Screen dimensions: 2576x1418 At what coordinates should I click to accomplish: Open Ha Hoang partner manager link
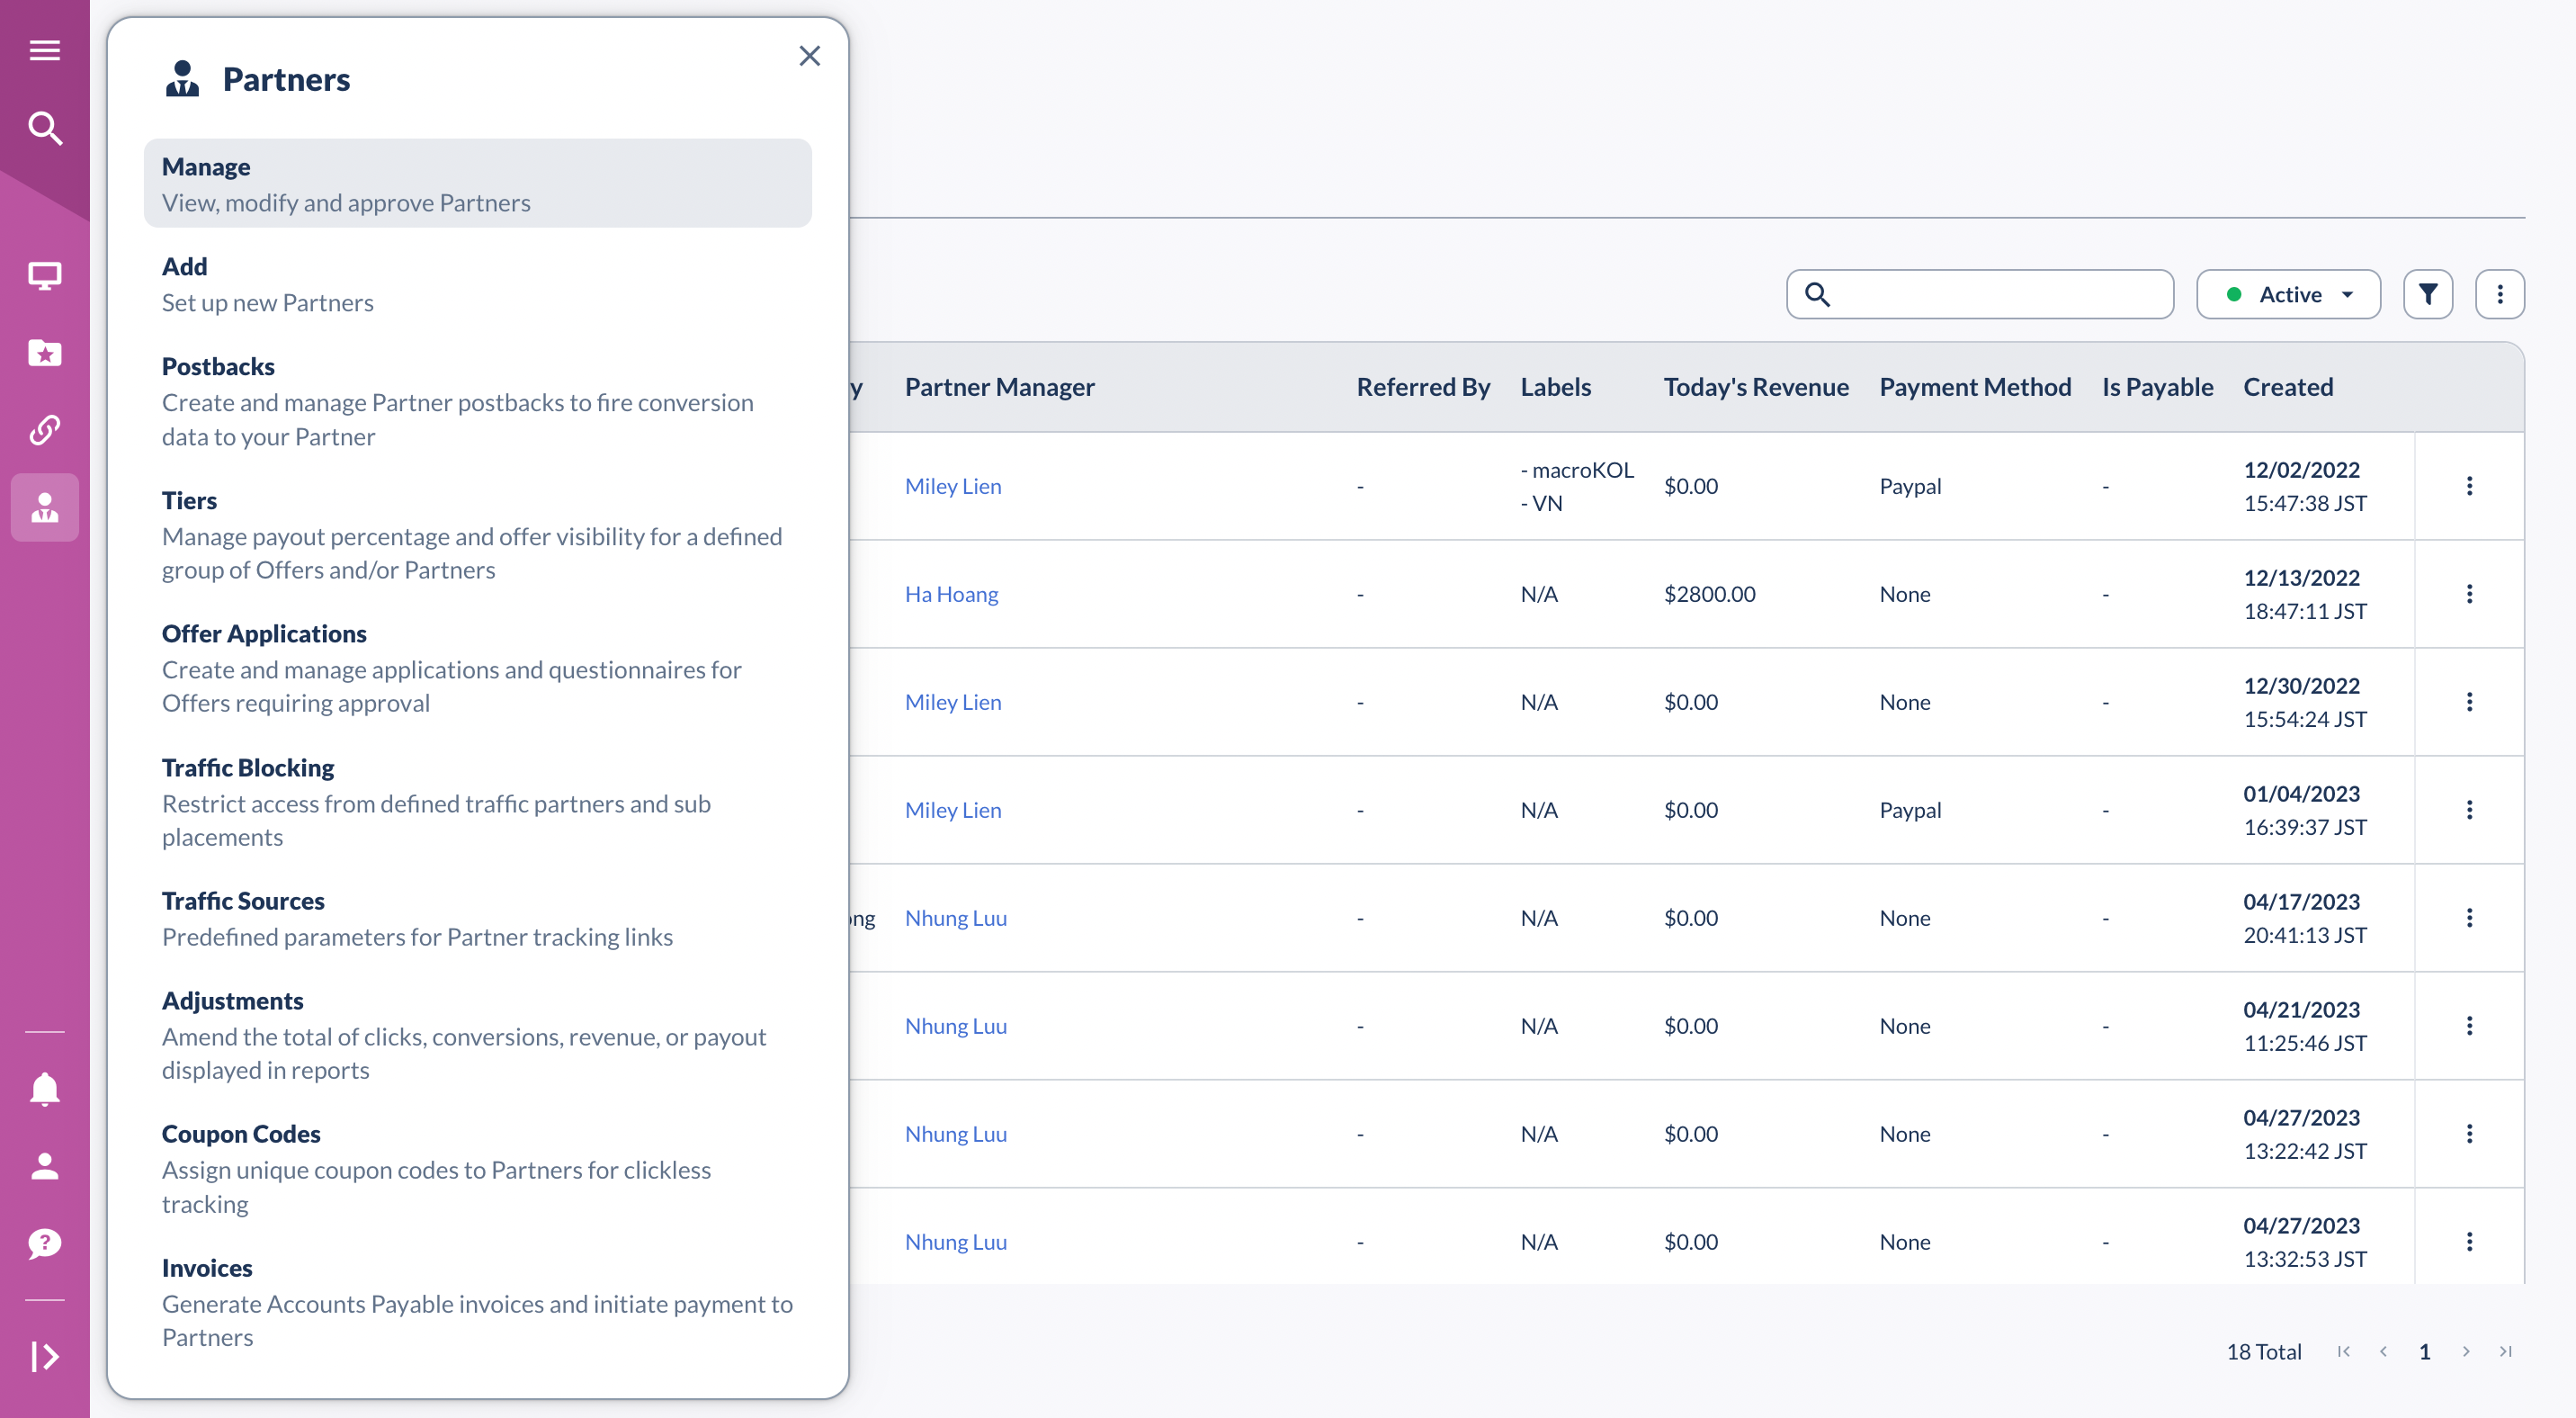pyautogui.click(x=951, y=594)
